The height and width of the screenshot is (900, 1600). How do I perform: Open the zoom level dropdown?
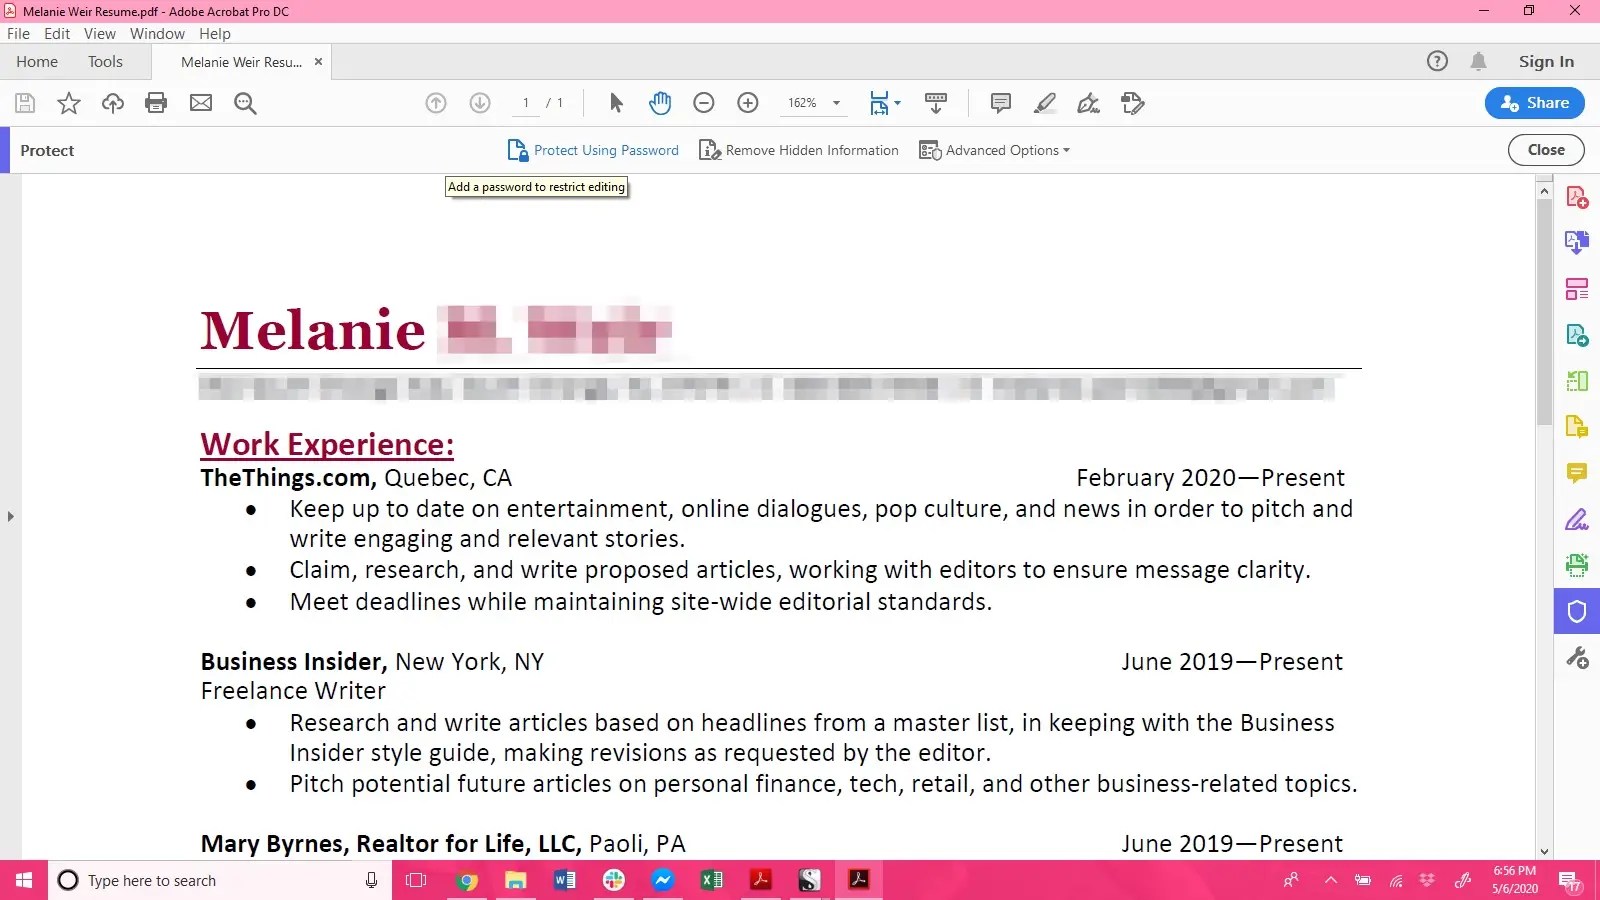[836, 103]
